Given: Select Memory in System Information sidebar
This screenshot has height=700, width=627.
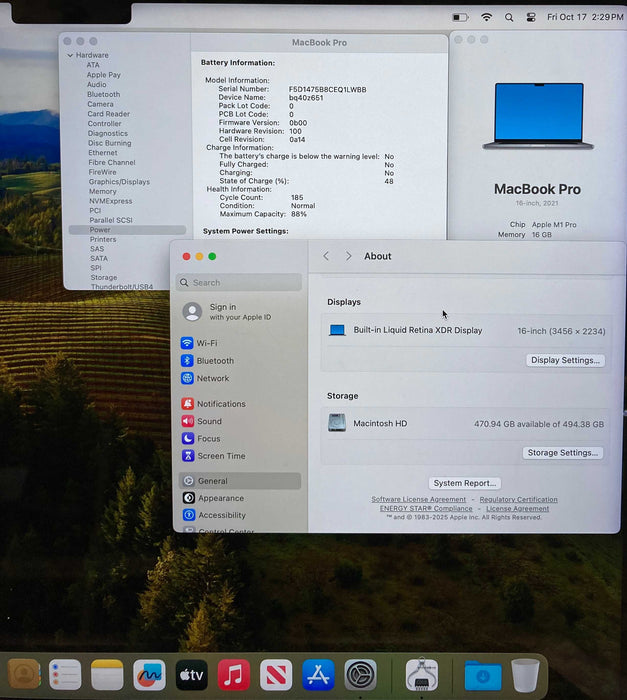Looking at the screenshot, I should click(x=103, y=192).
